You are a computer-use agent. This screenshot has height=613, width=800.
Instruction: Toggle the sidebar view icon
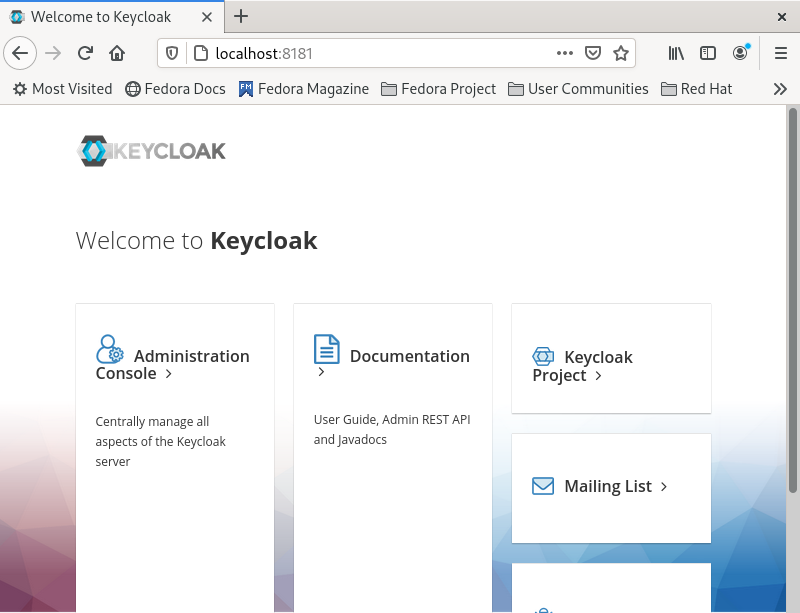click(708, 53)
